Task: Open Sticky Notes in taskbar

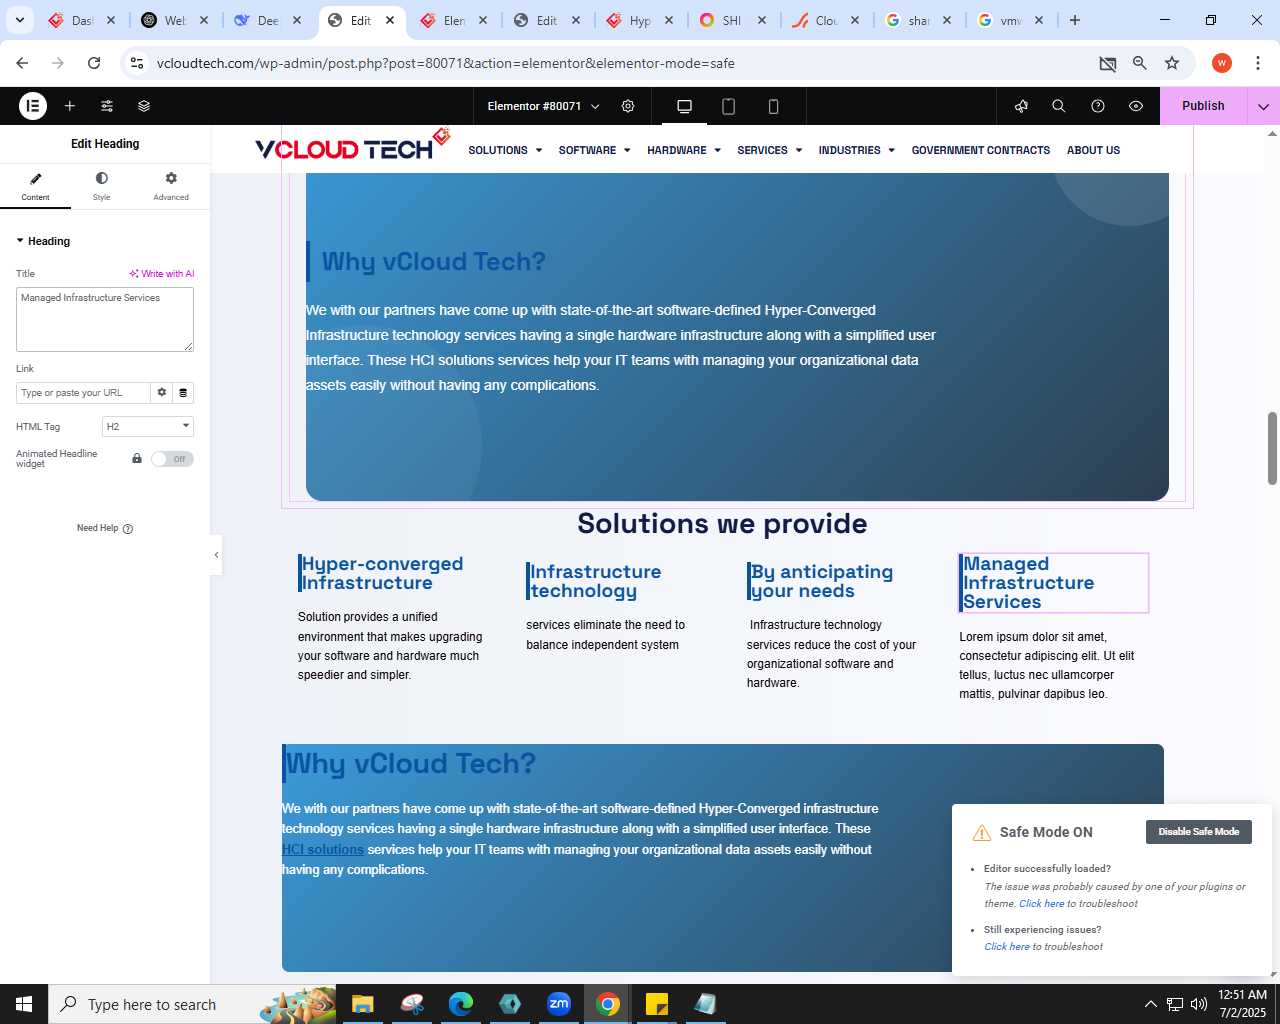Action: pyautogui.click(x=657, y=1004)
